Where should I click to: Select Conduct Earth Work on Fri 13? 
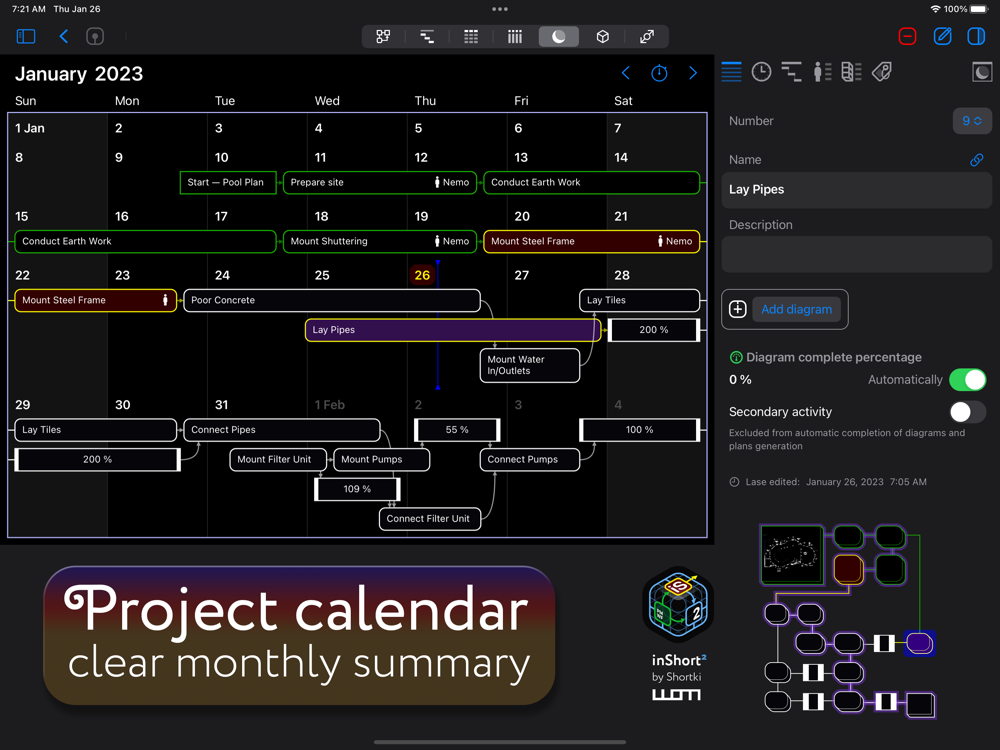[x=591, y=182]
